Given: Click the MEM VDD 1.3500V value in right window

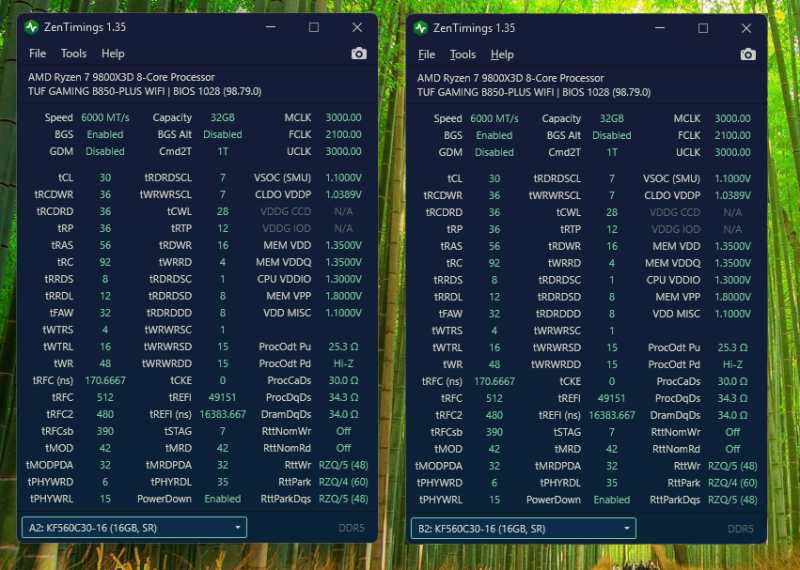Looking at the screenshot, I should 733,246.
